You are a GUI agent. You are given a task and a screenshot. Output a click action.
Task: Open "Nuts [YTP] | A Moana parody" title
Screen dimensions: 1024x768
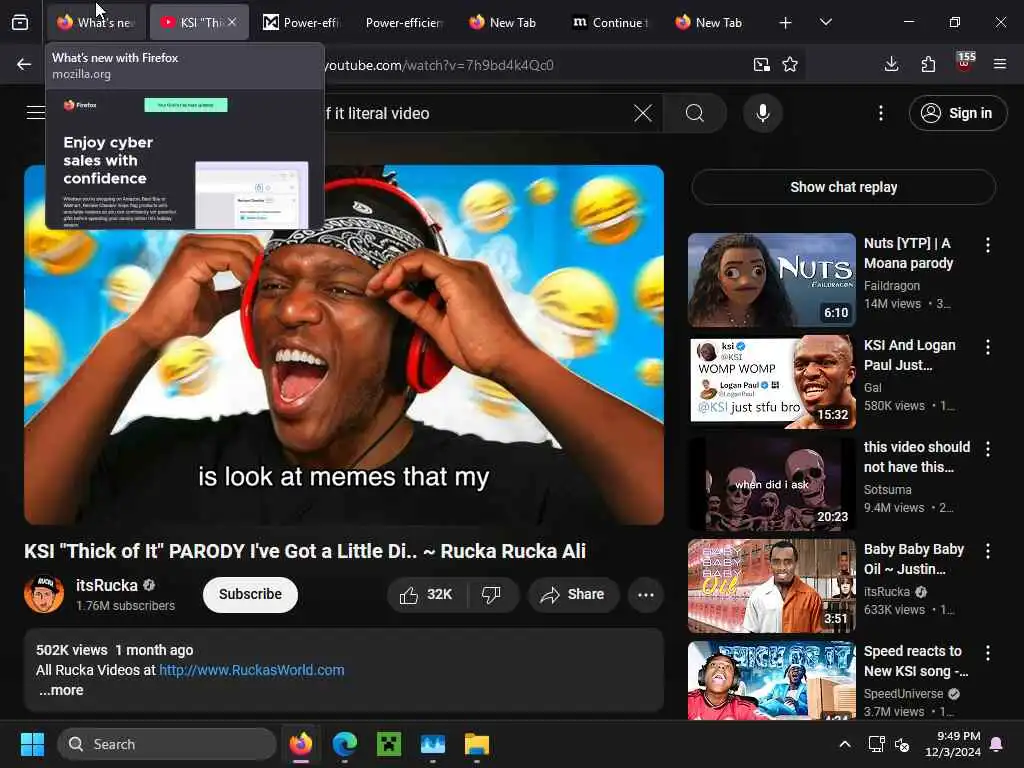coord(908,253)
